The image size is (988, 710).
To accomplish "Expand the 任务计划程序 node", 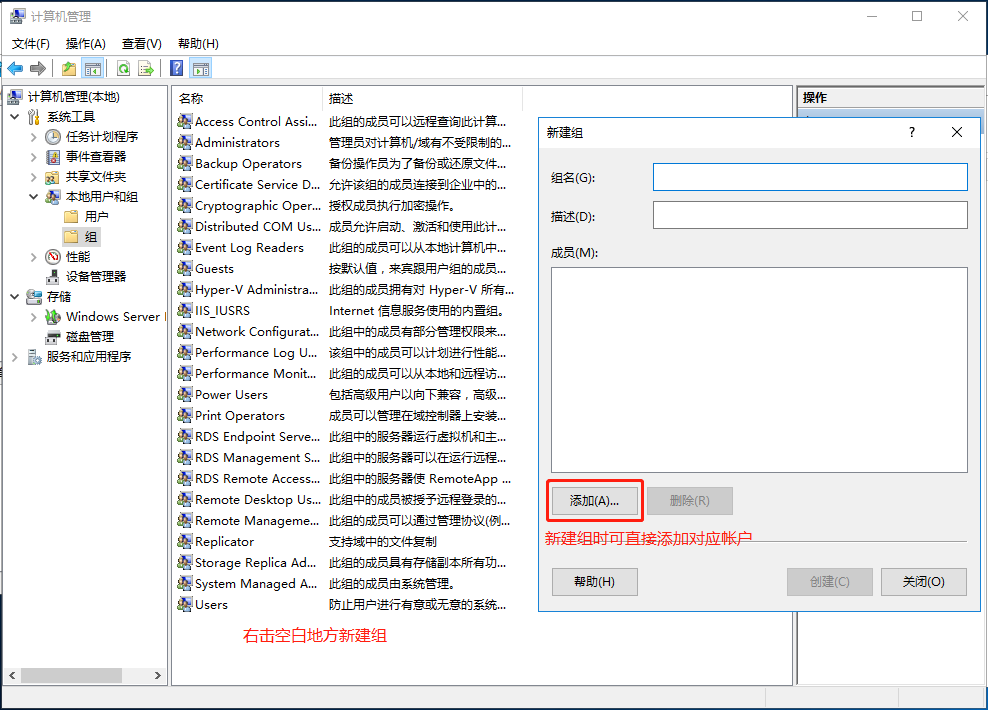I will tap(34, 137).
